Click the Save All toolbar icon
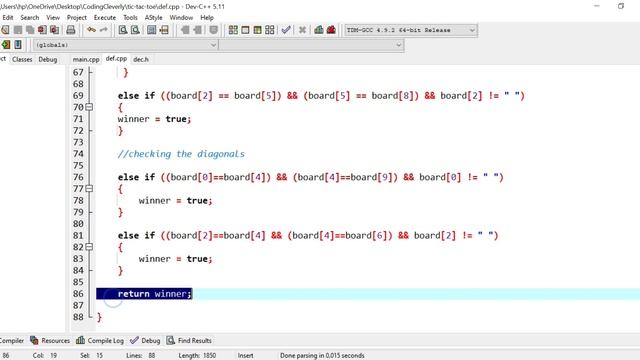 point(30,30)
